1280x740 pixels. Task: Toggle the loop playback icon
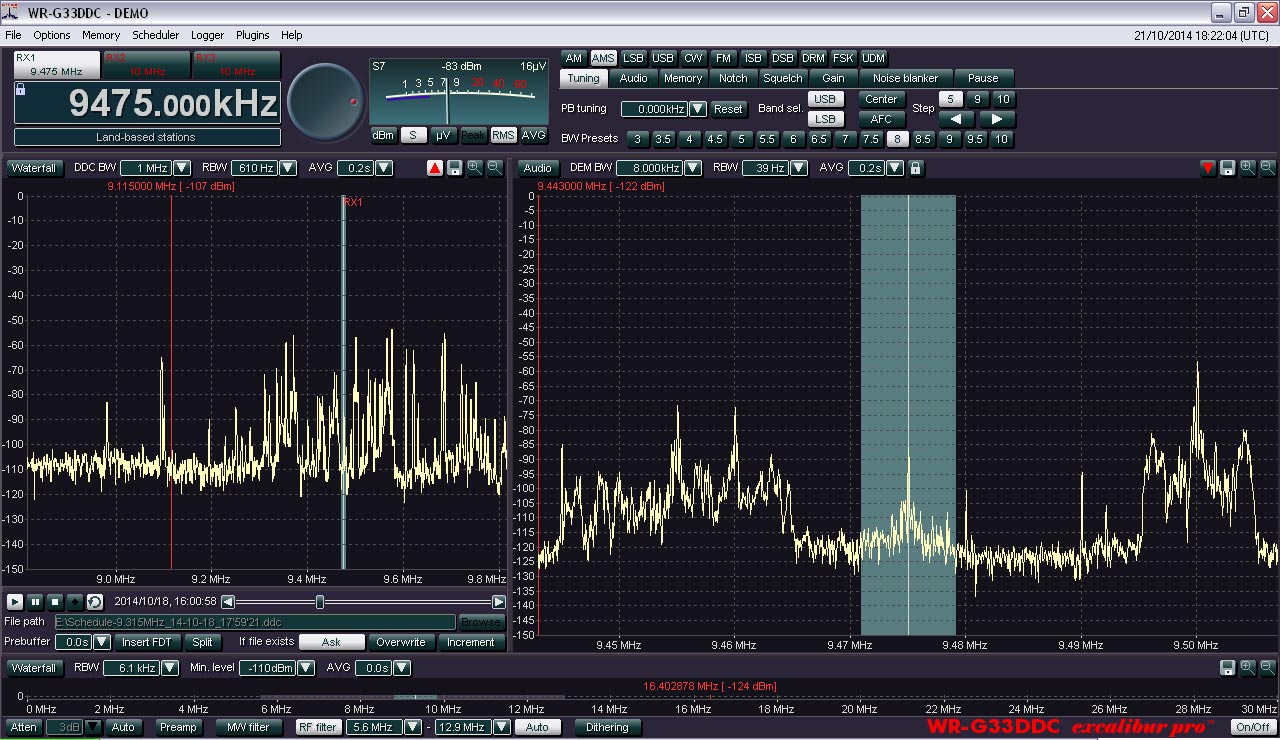click(x=94, y=602)
